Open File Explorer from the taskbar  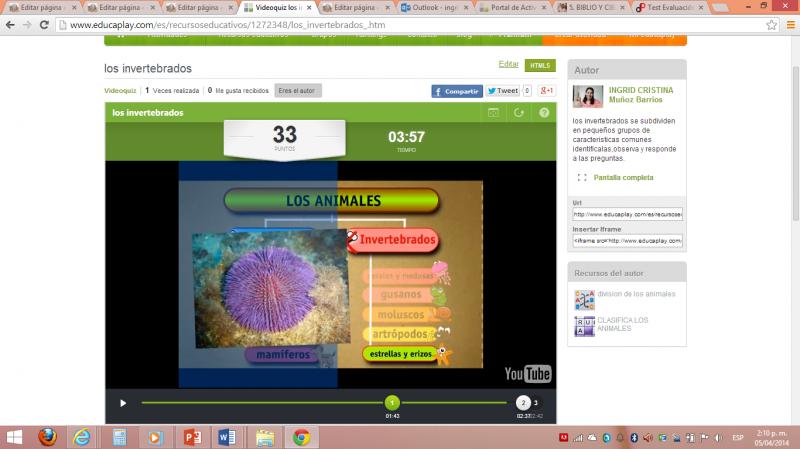pyautogui.click(x=265, y=437)
